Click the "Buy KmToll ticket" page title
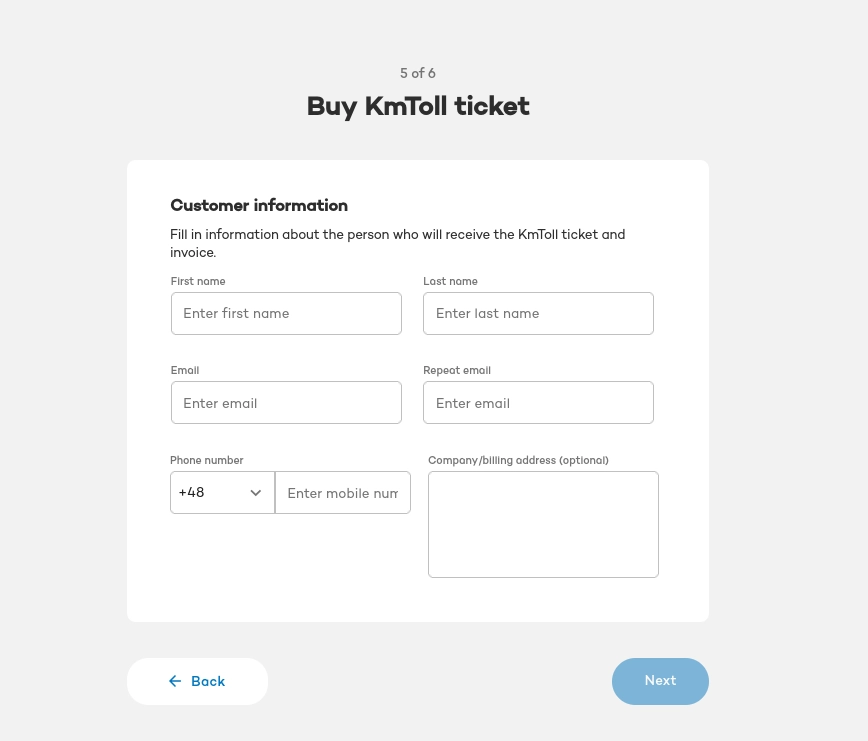868x741 pixels. pyautogui.click(x=418, y=106)
